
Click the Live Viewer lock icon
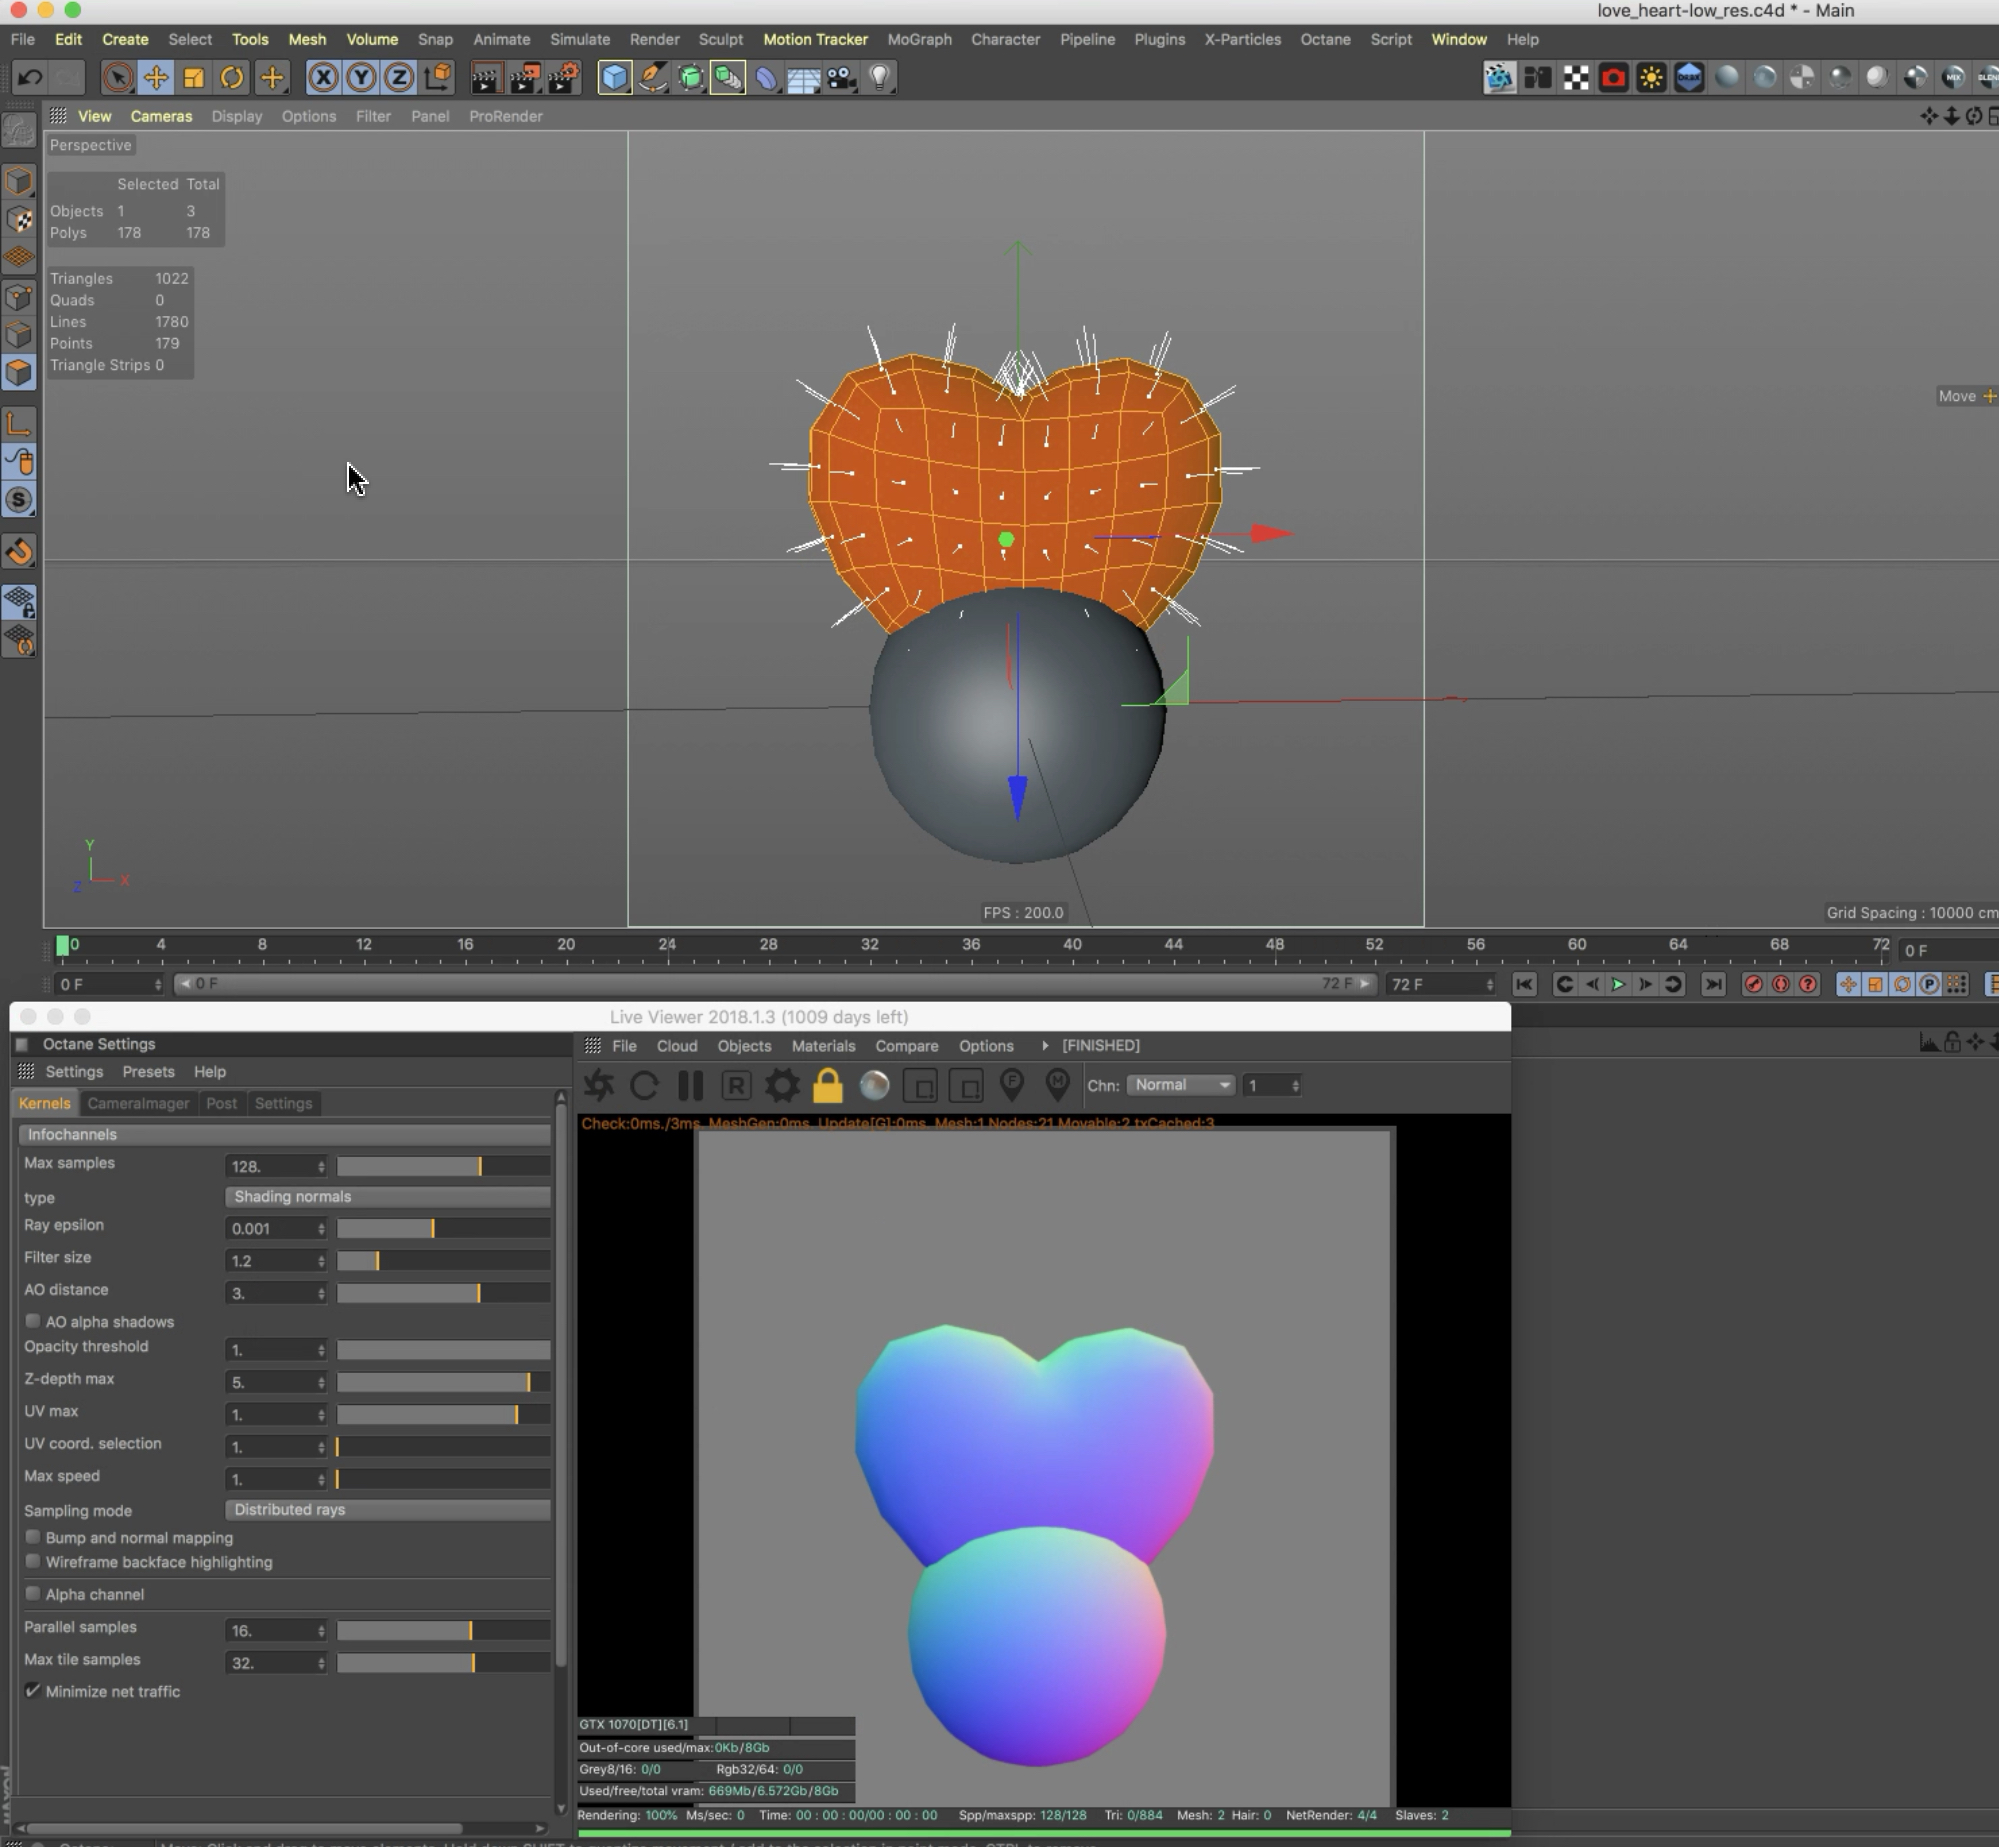(828, 1085)
